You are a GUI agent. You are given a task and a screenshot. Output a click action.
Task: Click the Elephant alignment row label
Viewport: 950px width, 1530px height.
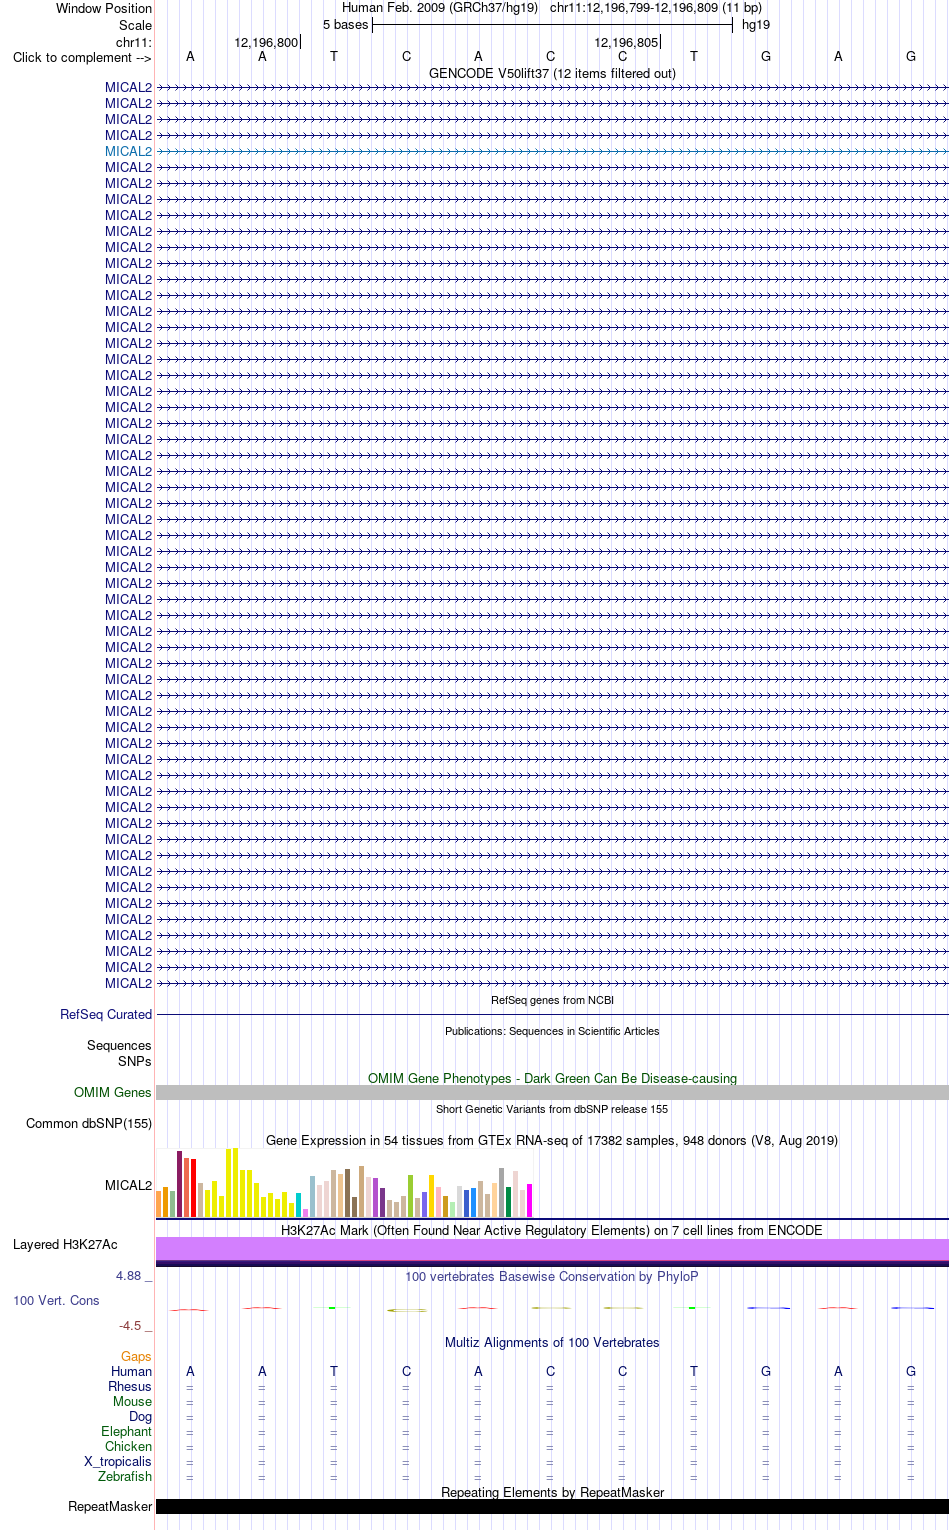click(x=126, y=1431)
